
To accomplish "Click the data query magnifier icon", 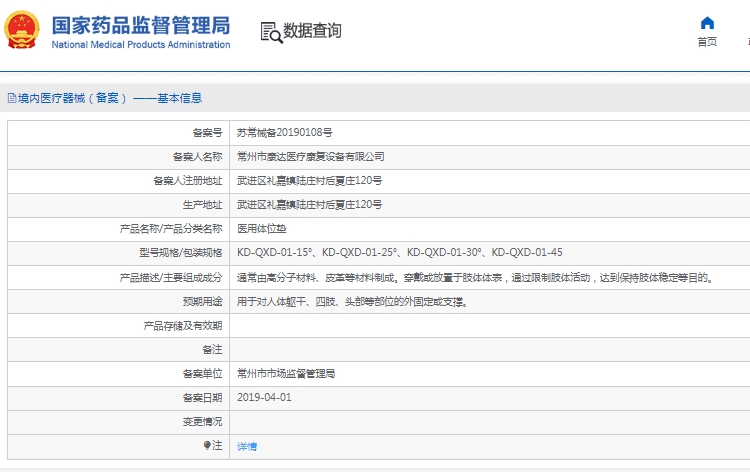I will point(271,33).
